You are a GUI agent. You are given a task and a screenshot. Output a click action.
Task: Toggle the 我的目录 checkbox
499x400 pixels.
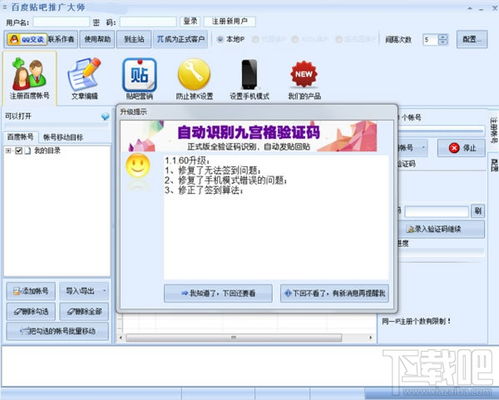19,151
